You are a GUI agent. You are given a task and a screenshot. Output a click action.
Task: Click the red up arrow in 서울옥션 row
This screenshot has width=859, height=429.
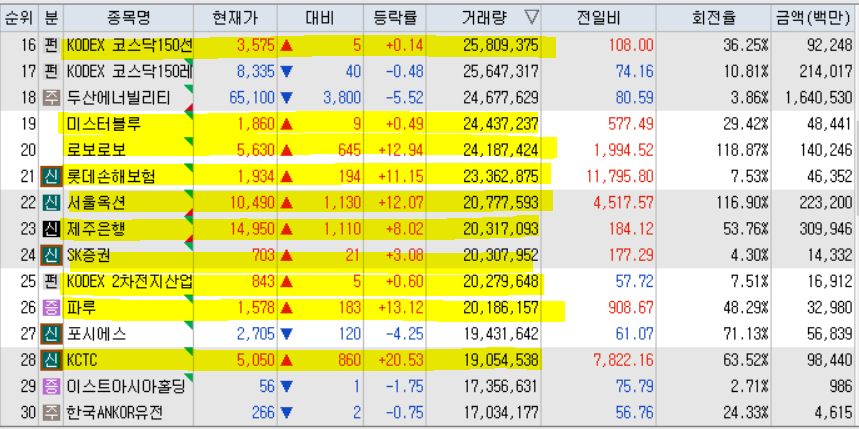286,203
